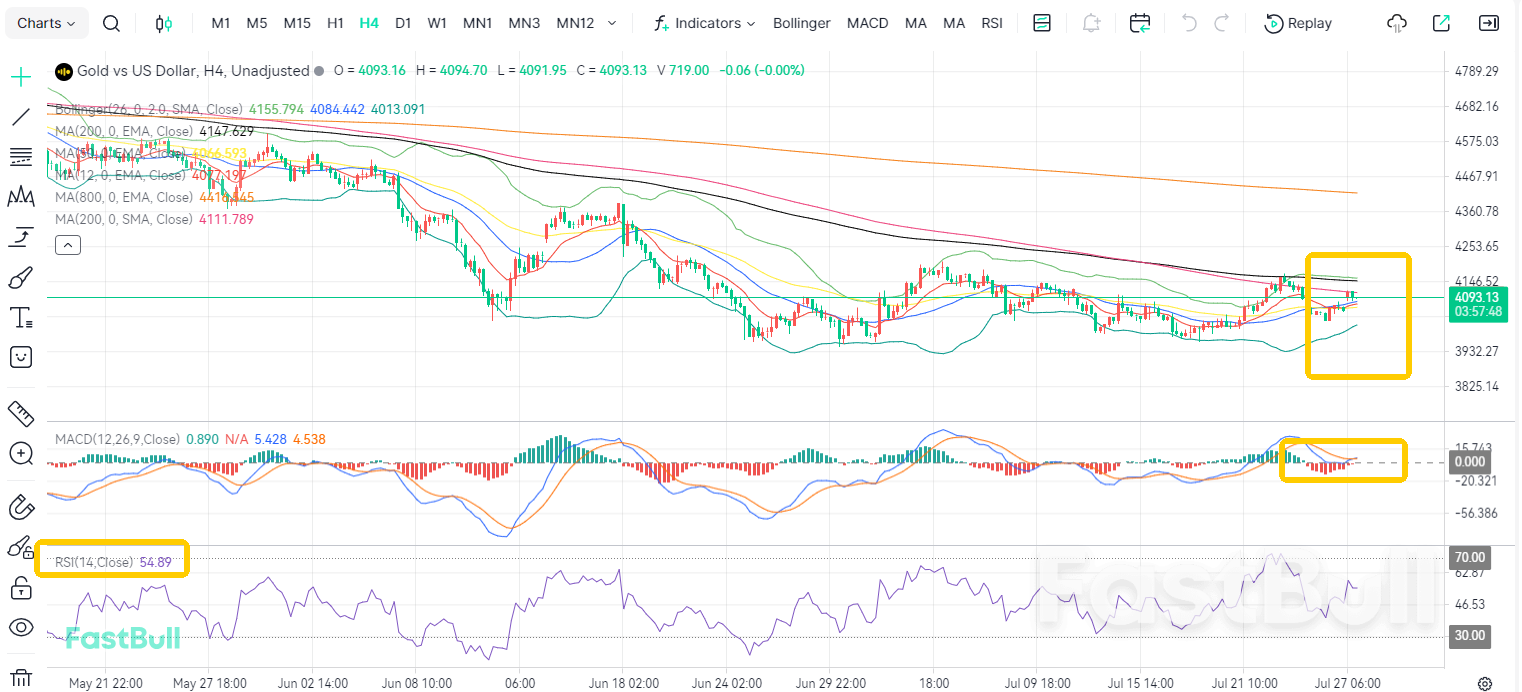Select the active H4 timeframe

click(369, 23)
